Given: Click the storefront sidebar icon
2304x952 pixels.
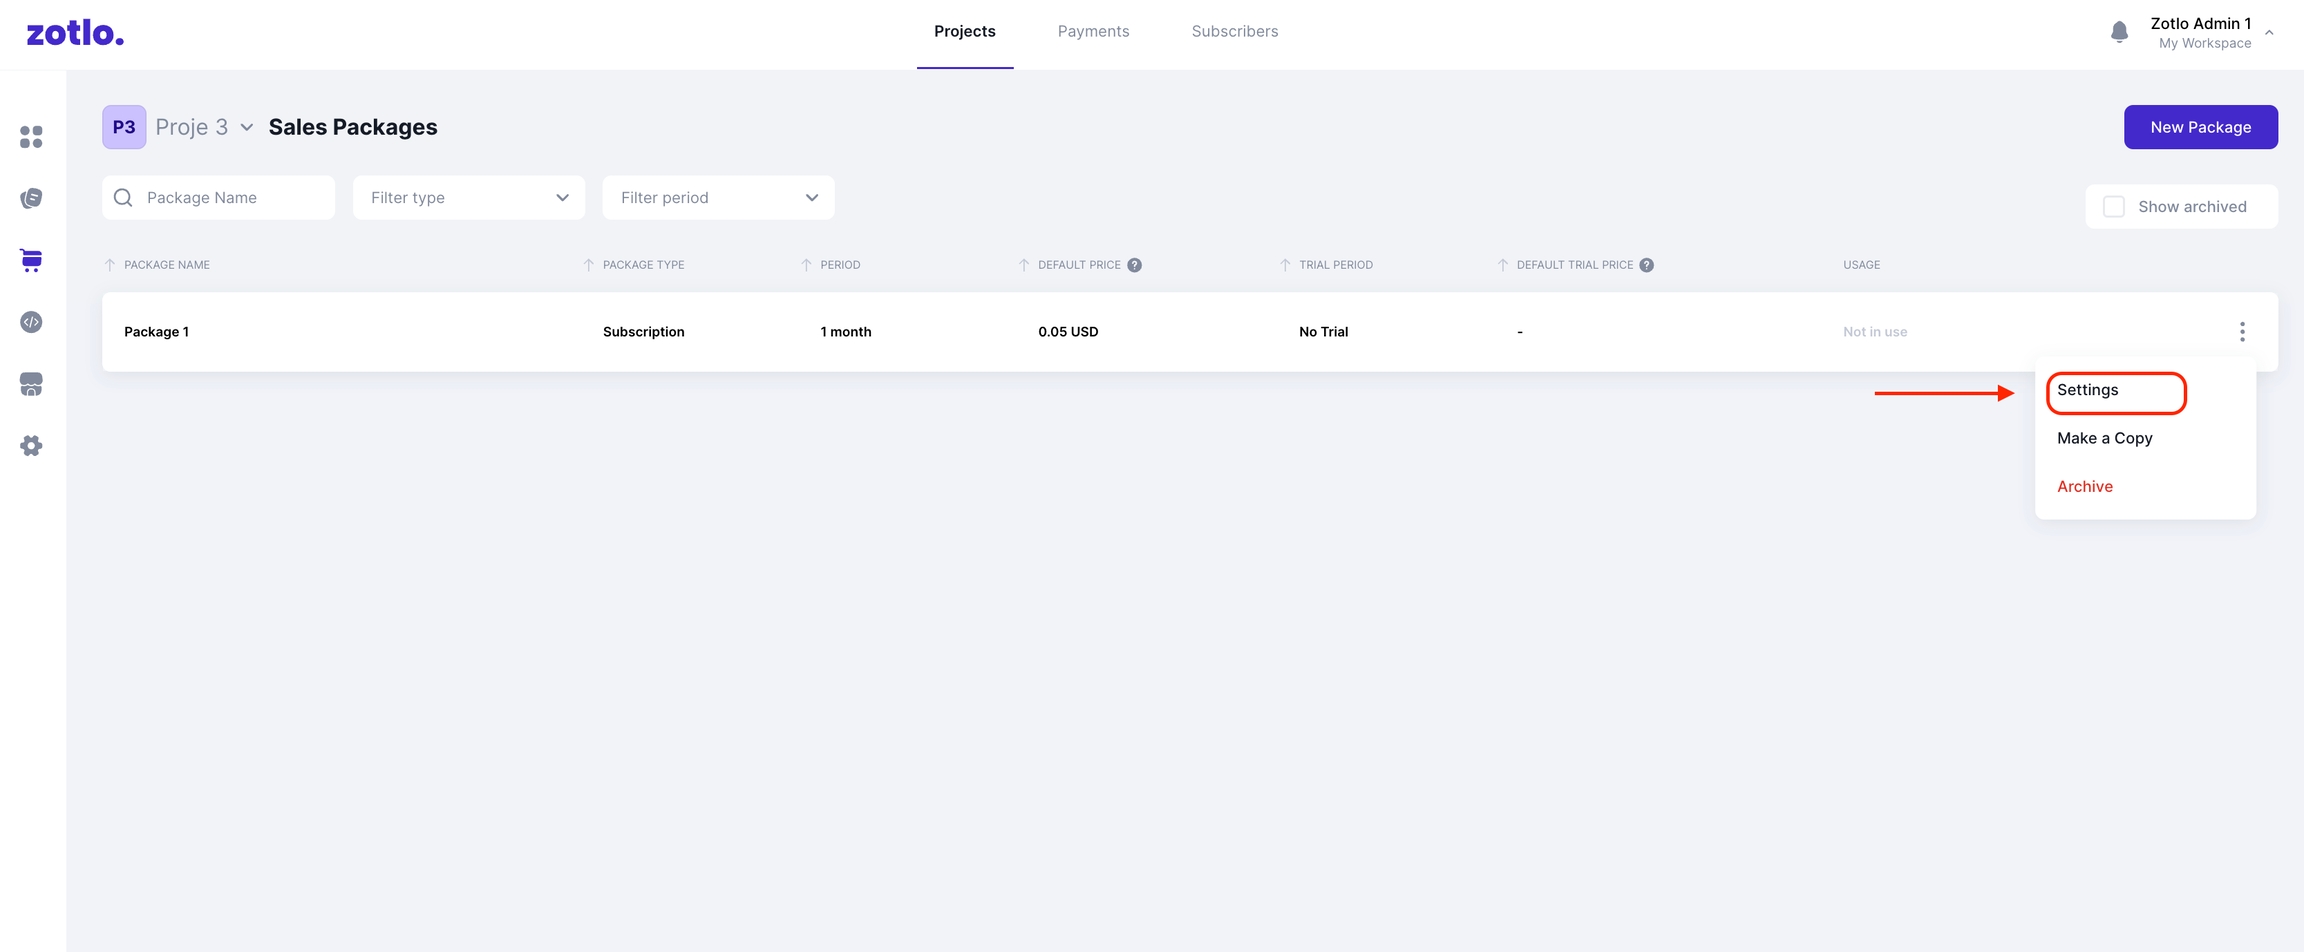Looking at the screenshot, I should point(31,384).
